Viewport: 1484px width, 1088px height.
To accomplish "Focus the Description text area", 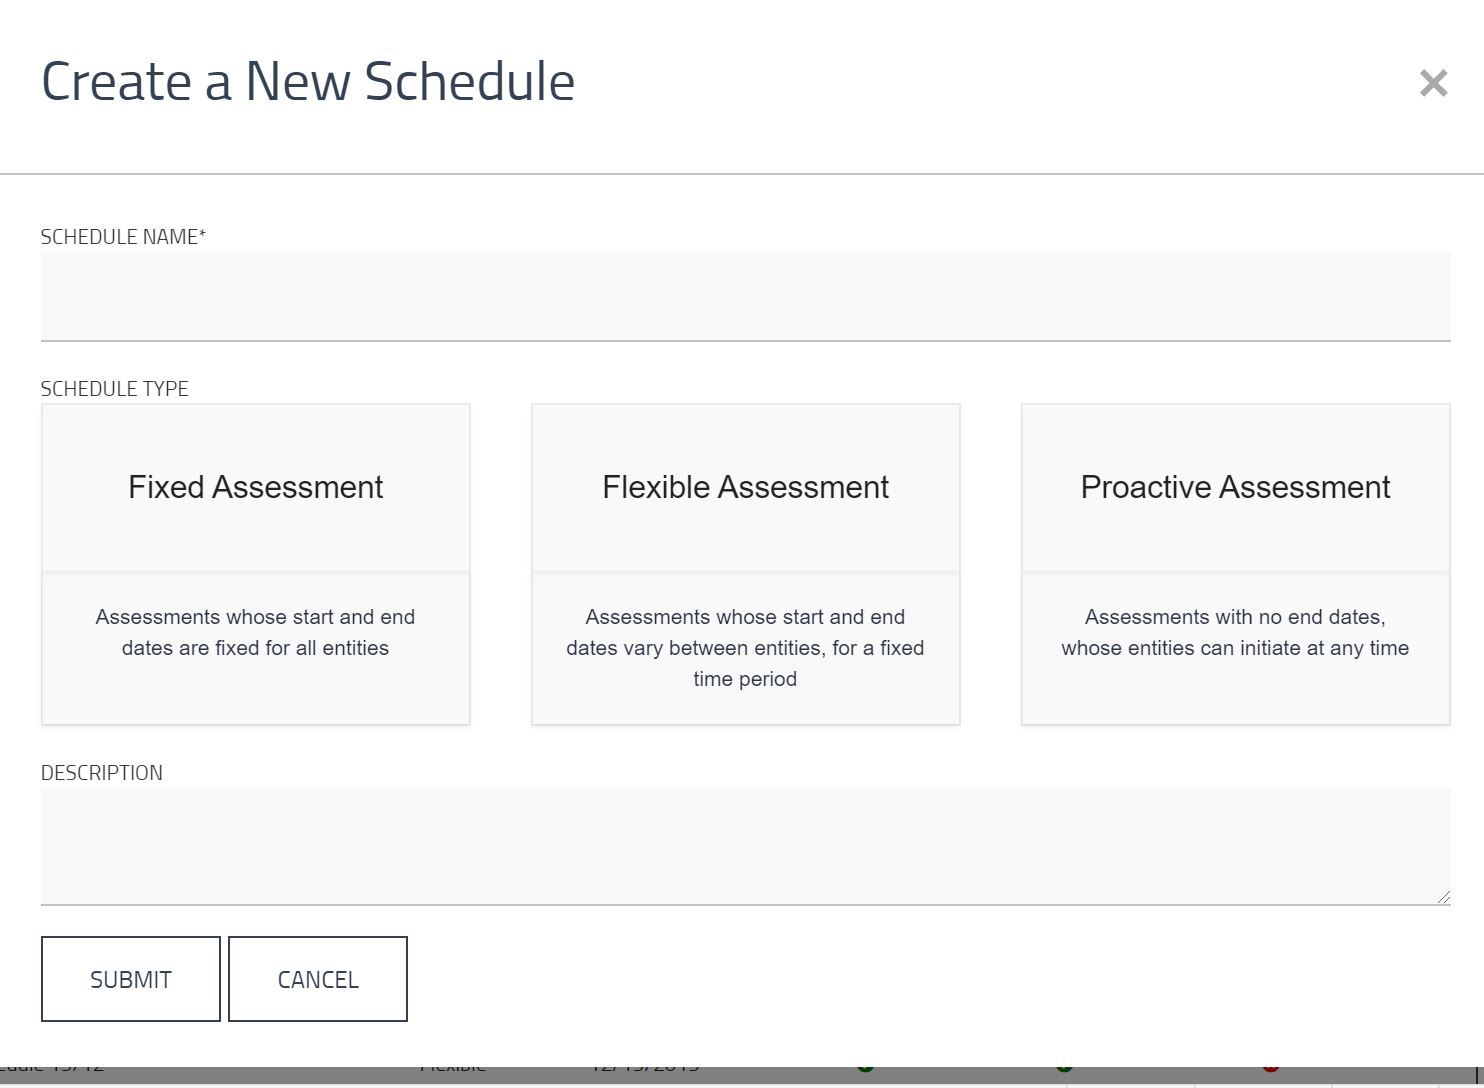I will (745, 845).
